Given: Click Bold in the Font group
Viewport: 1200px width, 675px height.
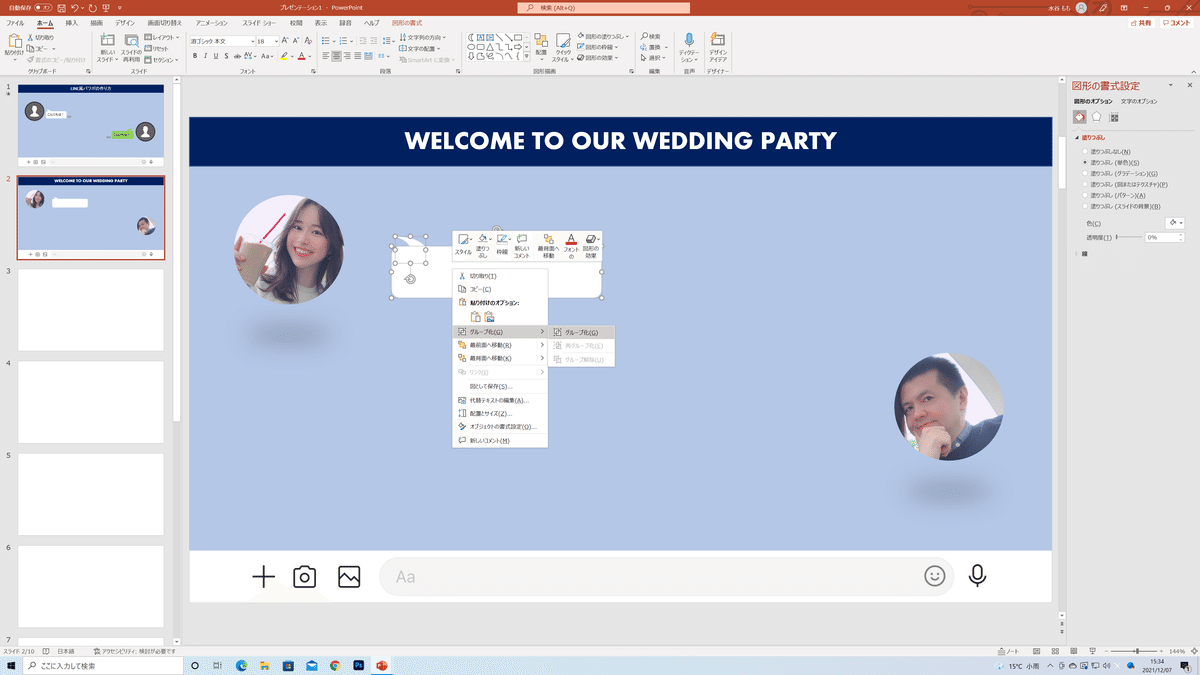Looking at the screenshot, I should click(195, 56).
